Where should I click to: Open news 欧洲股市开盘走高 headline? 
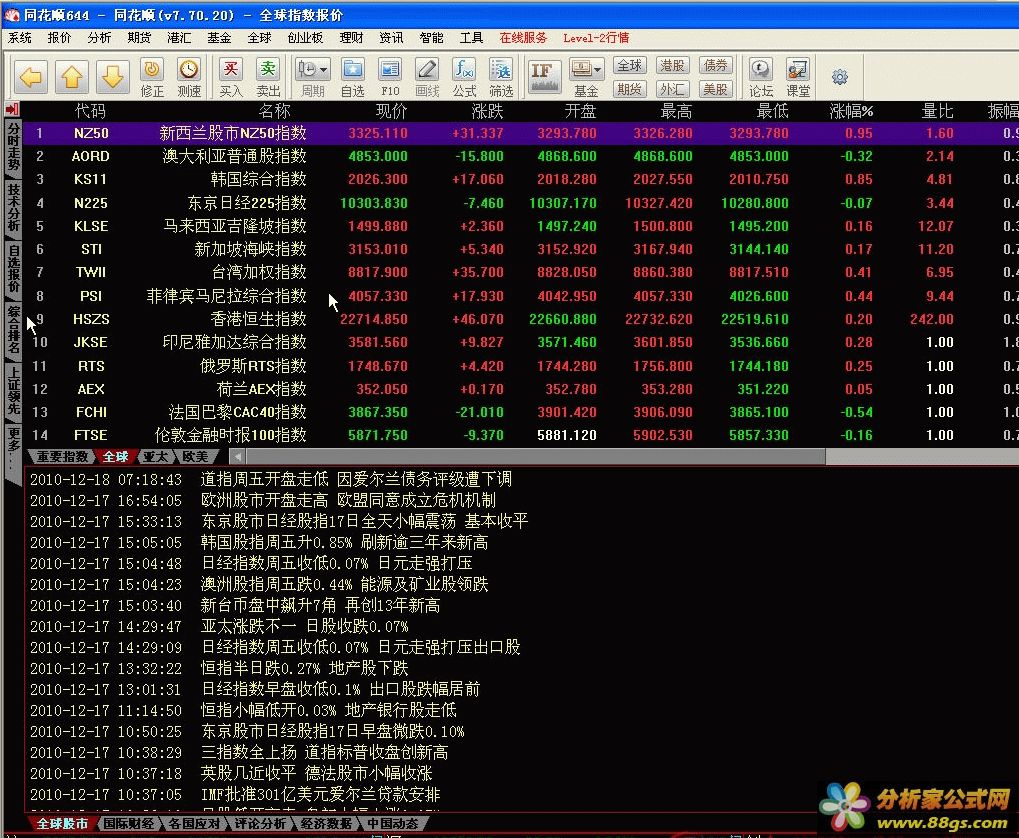click(348, 501)
